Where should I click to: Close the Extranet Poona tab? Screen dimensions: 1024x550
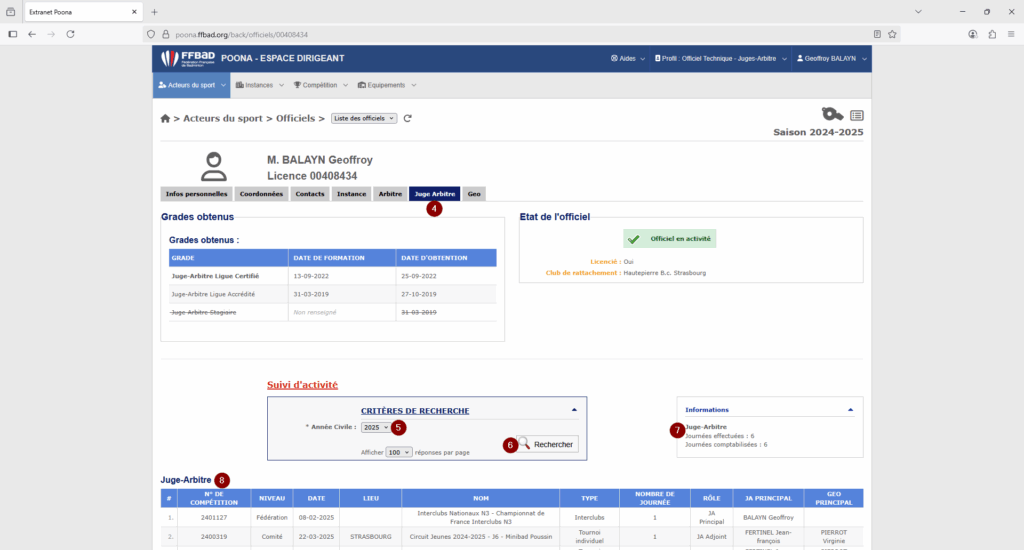tap(134, 12)
